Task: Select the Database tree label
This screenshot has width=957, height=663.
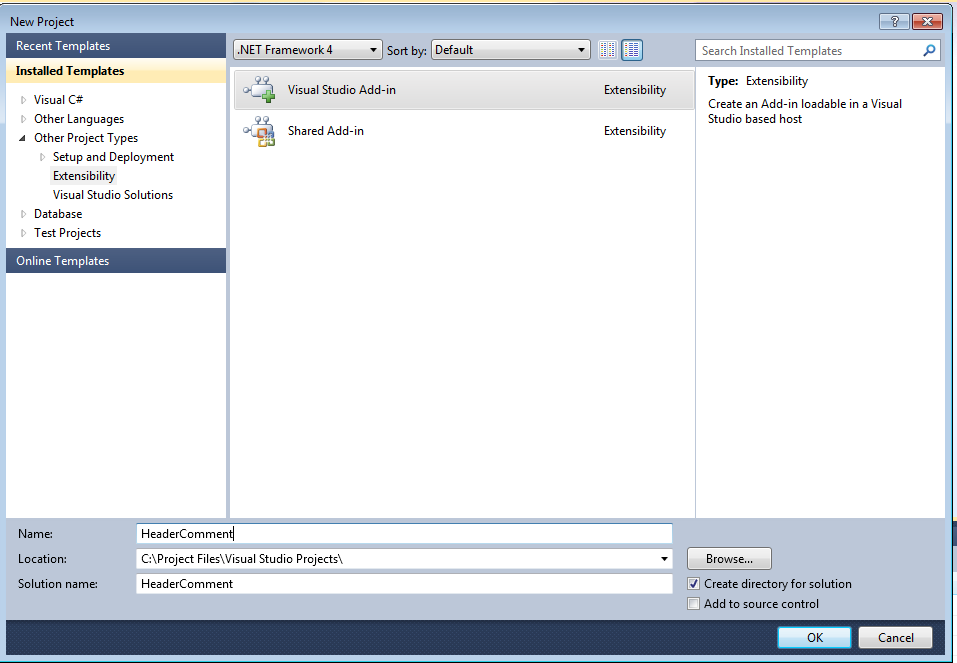Action: (x=58, y=214)
